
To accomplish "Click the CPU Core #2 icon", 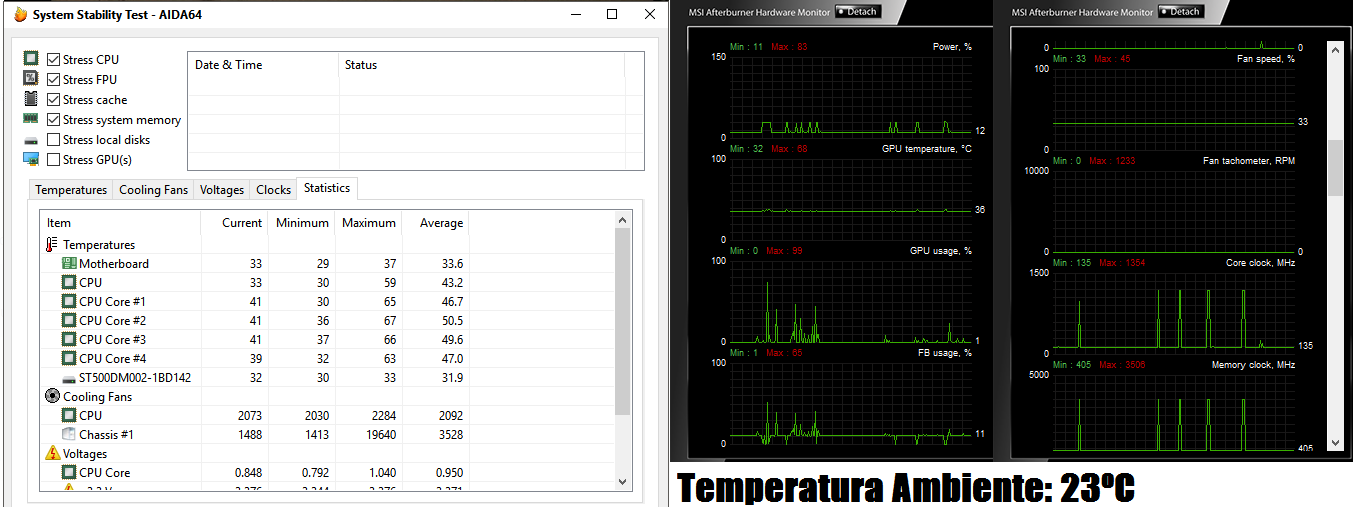I will 69,321.
